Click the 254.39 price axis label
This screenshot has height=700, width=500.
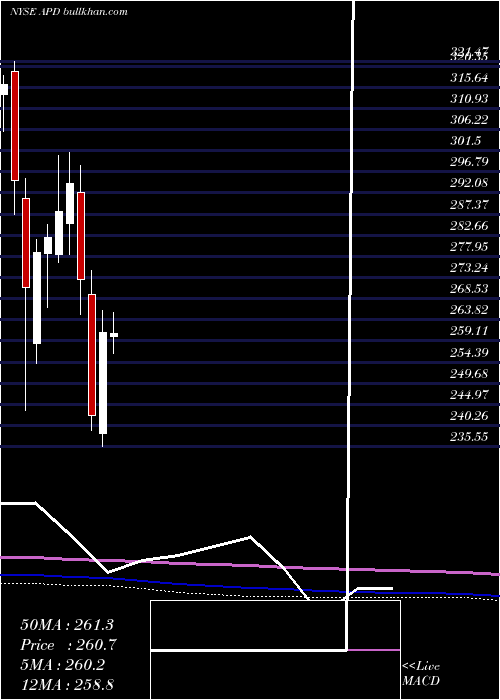[469, 352]
